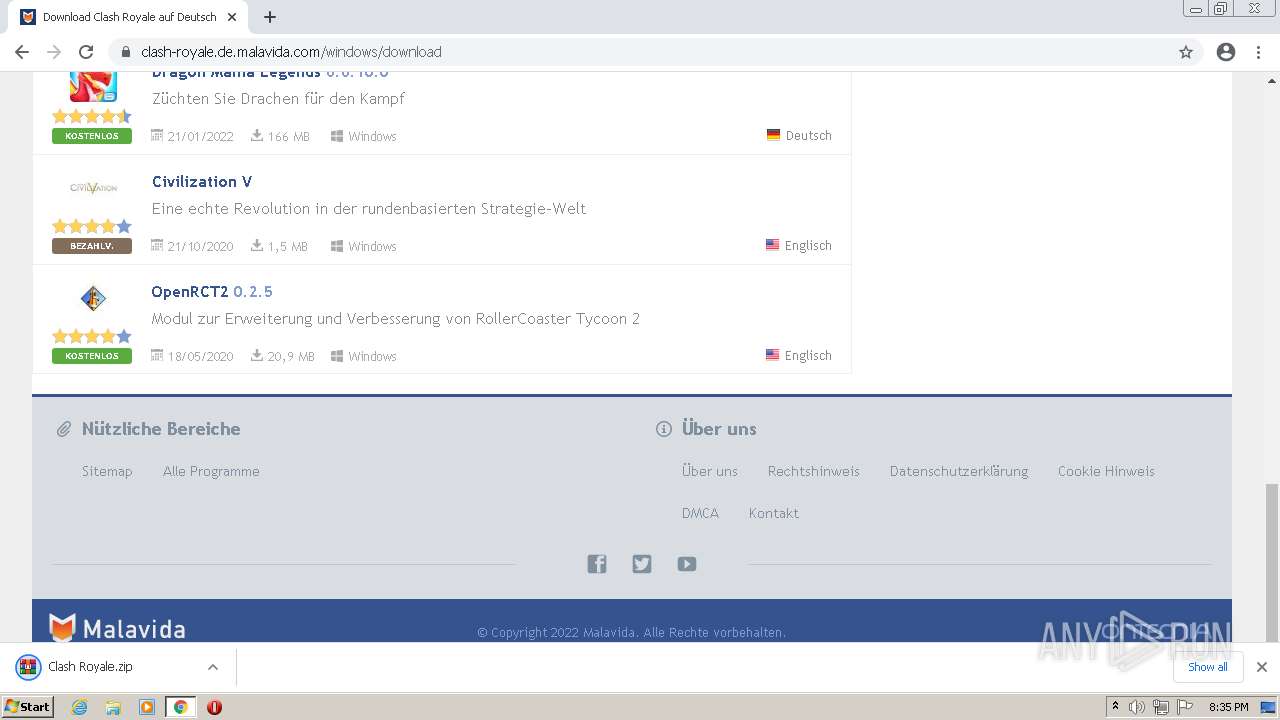
Task: Show hidden system tray icons
Action: click(x=1115, y=707)
